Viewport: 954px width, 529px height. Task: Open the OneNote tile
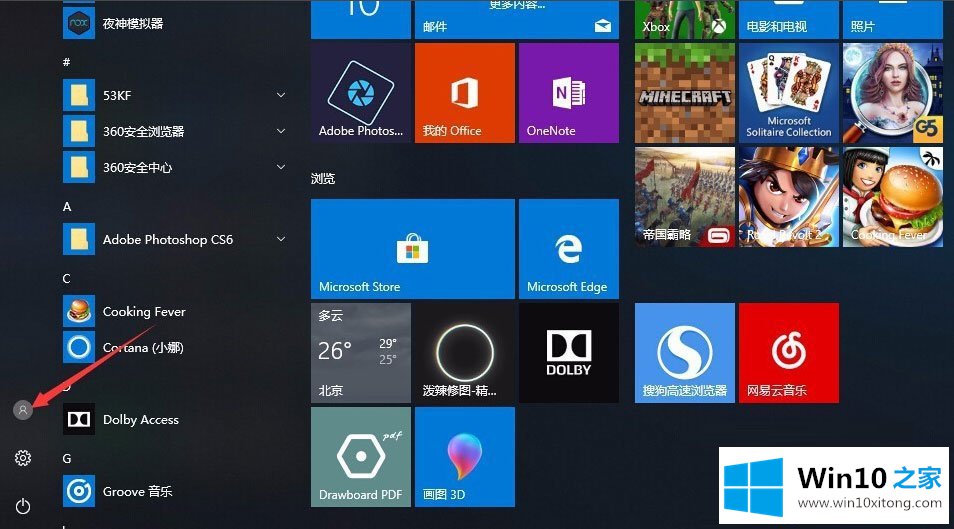[569, 93]
